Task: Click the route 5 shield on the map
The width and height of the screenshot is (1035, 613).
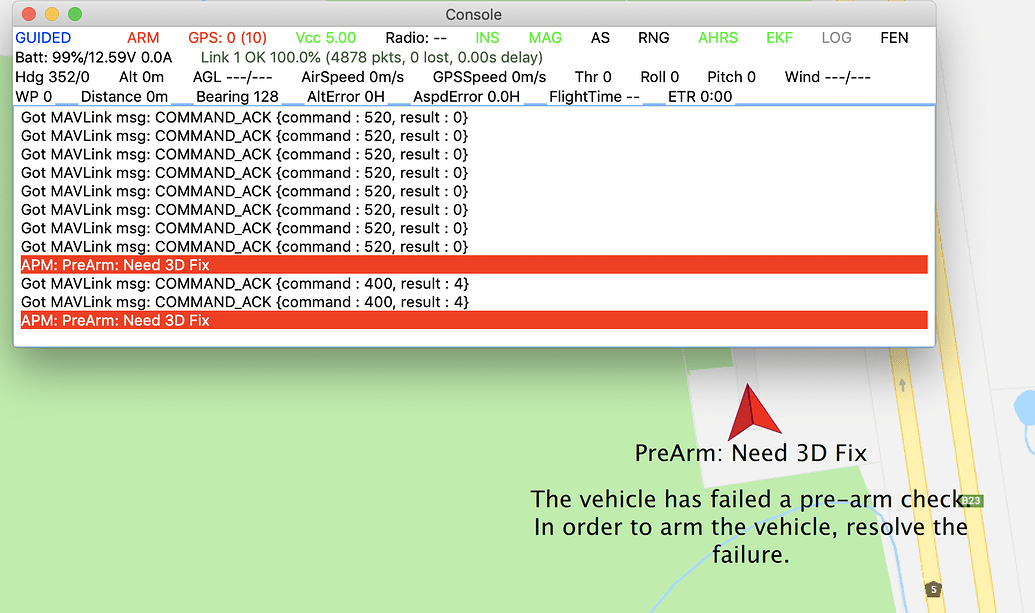Action: 933,589
